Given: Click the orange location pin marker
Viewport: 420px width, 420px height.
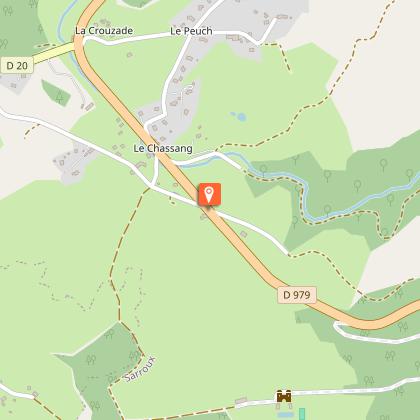Looking at the screenshot, I should pos(209,194).
